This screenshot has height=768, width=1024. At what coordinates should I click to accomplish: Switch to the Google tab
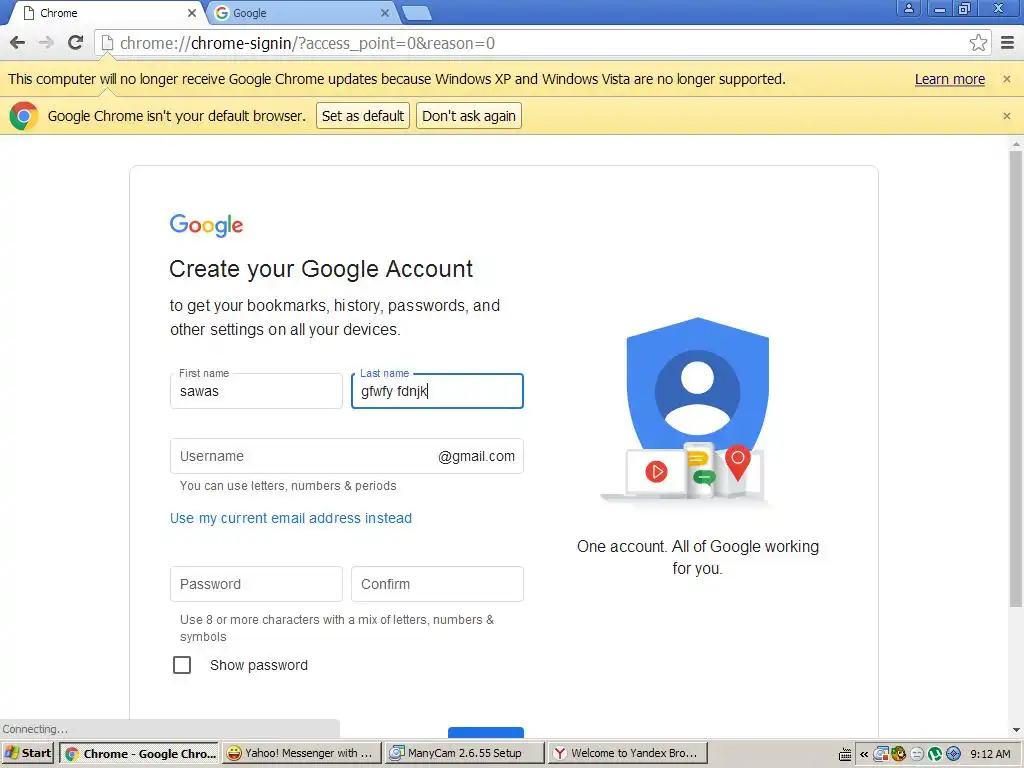coord(302,13)
